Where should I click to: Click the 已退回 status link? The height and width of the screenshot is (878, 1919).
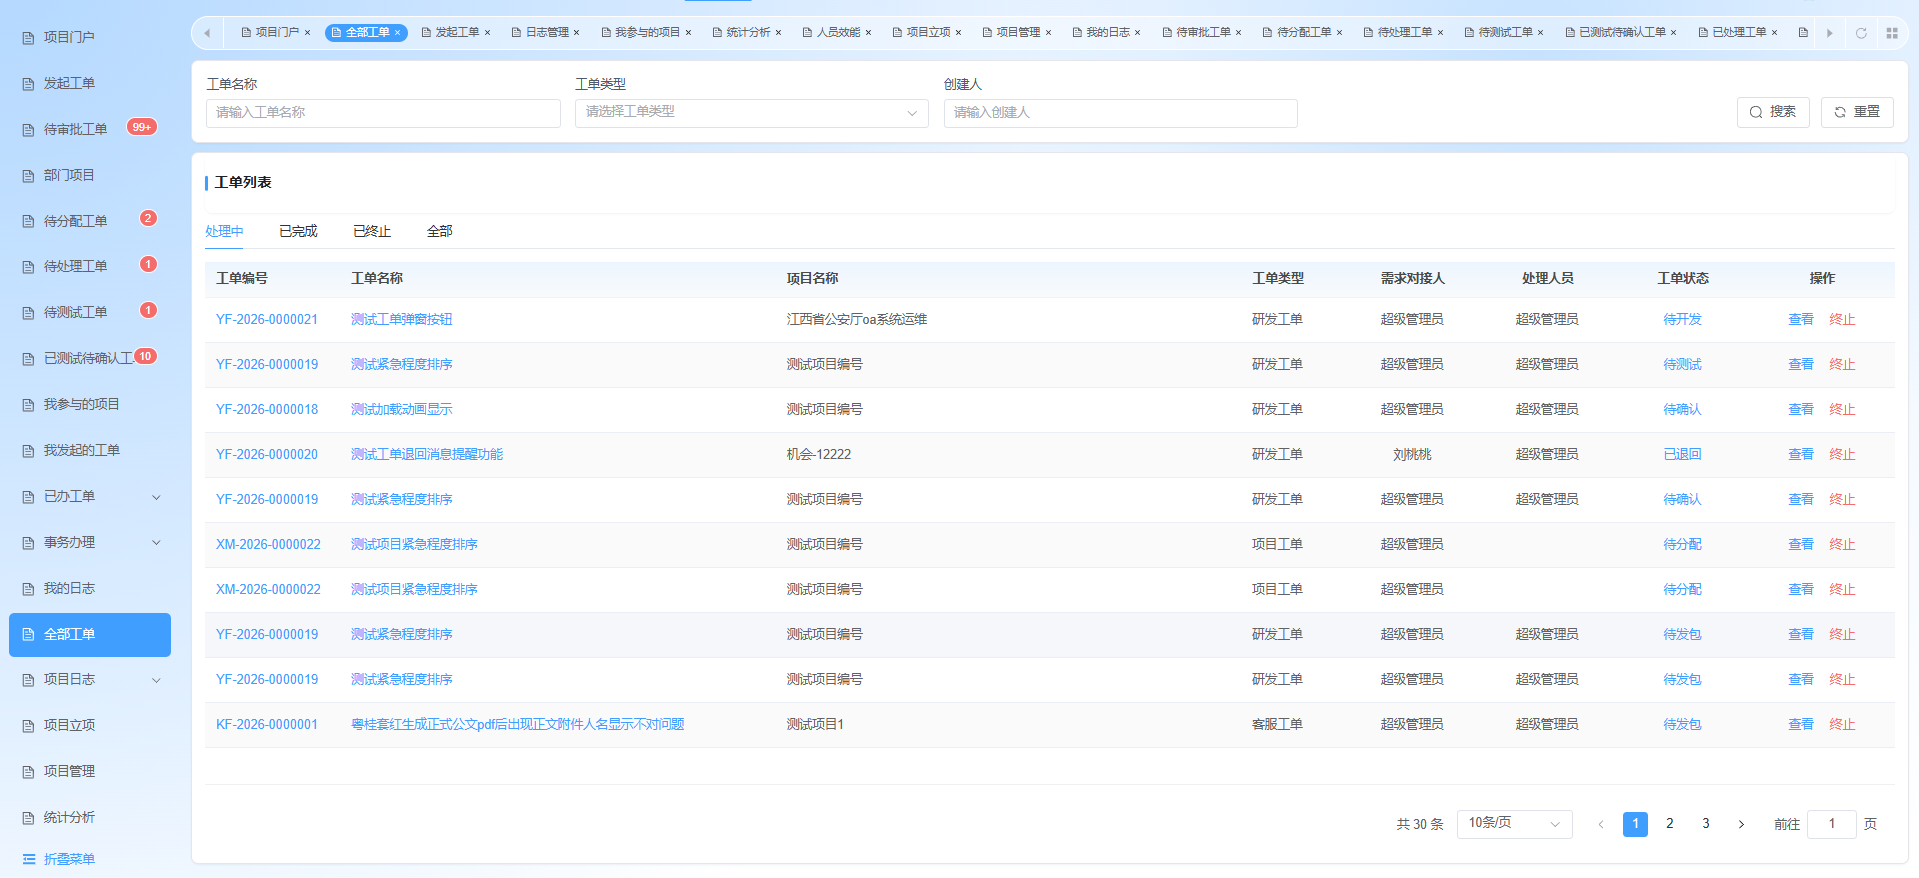click(1682, 455)
